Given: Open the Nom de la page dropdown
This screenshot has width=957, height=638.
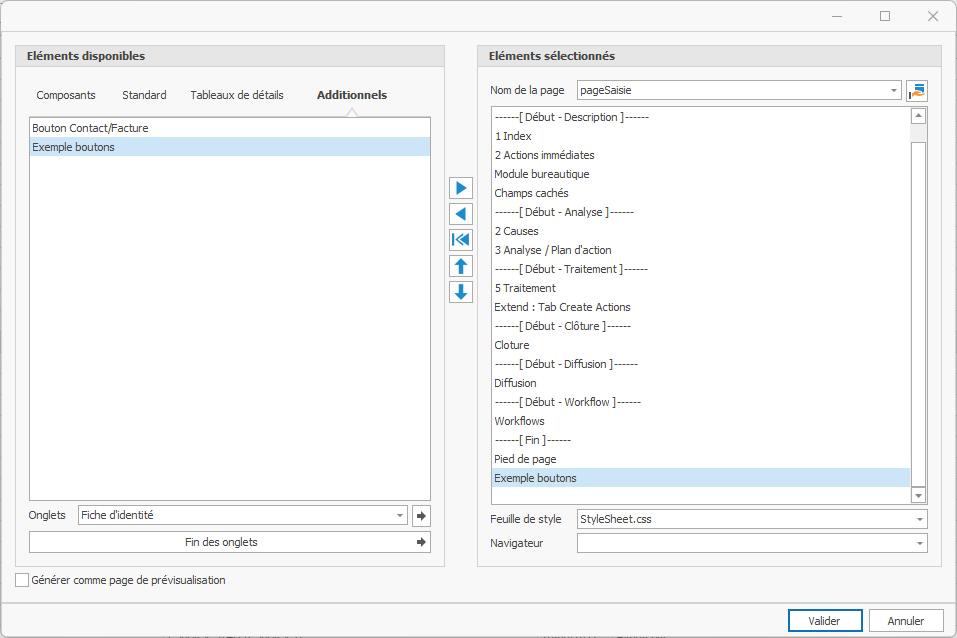Looking at the screenshot, I should pos(894,91).
